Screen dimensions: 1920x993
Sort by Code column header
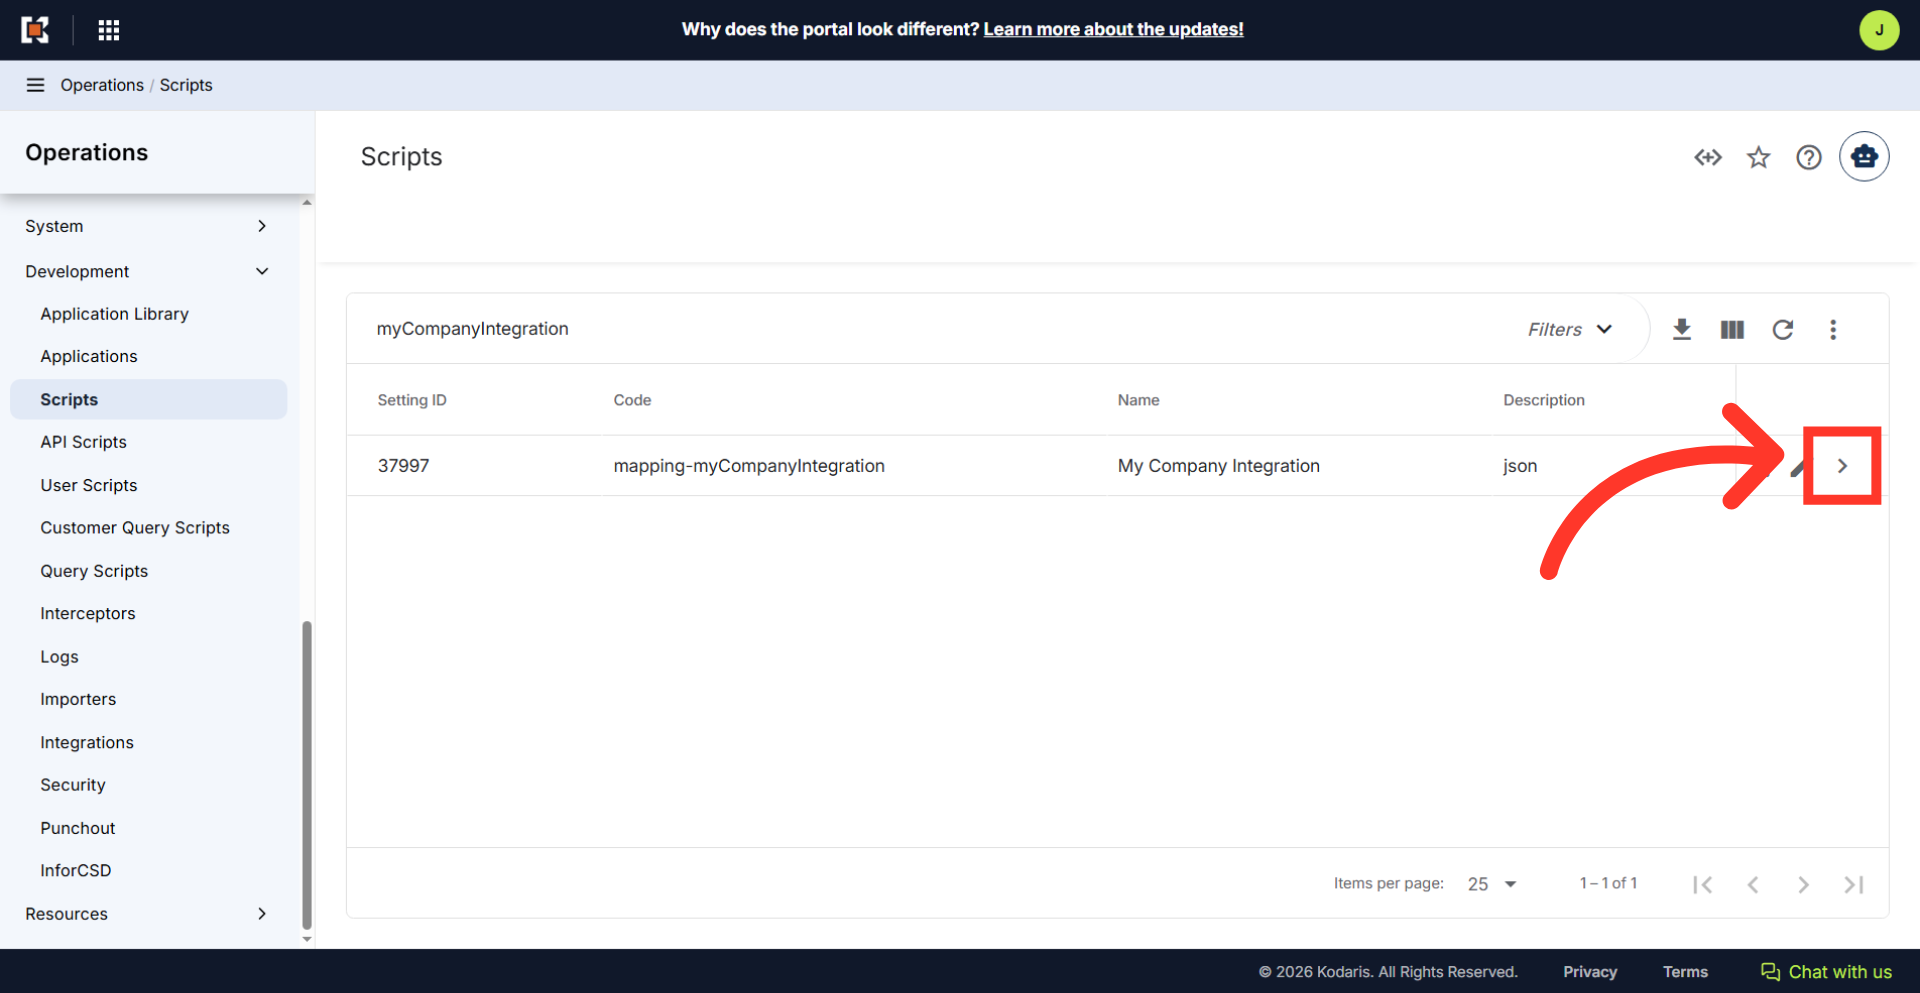point(632,400)
